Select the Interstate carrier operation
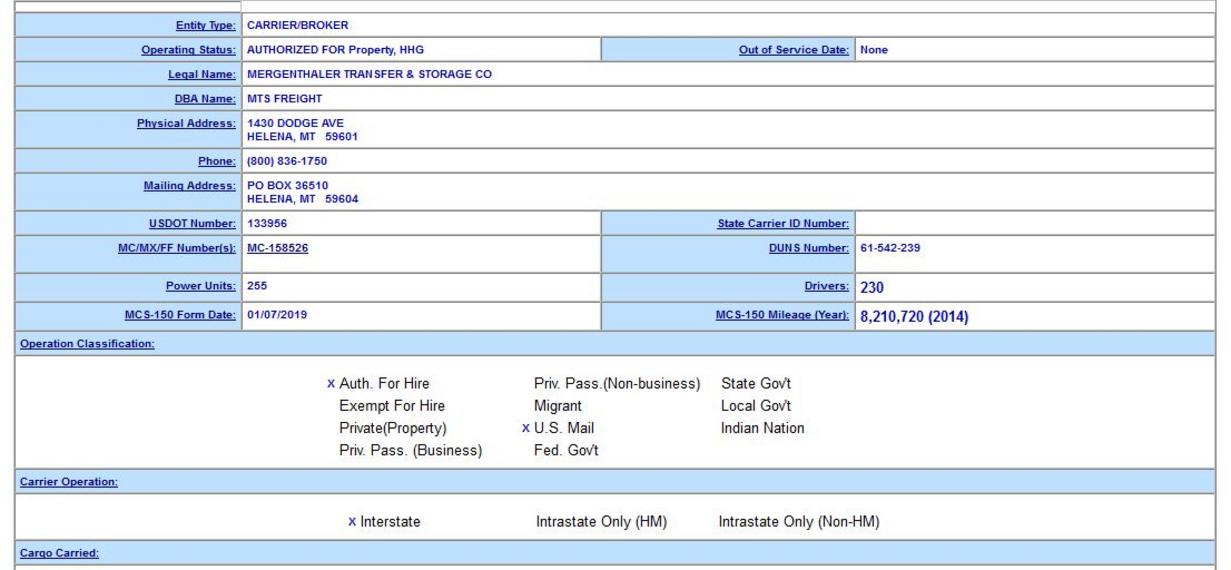 click(390, 521)
